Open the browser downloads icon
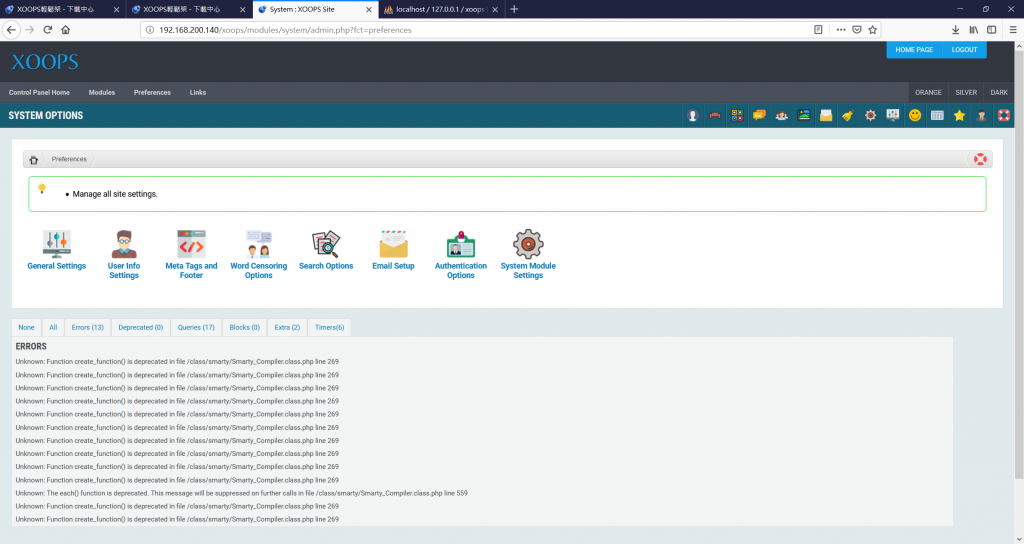The image size is (1024, 544). [x=955, y=30]
